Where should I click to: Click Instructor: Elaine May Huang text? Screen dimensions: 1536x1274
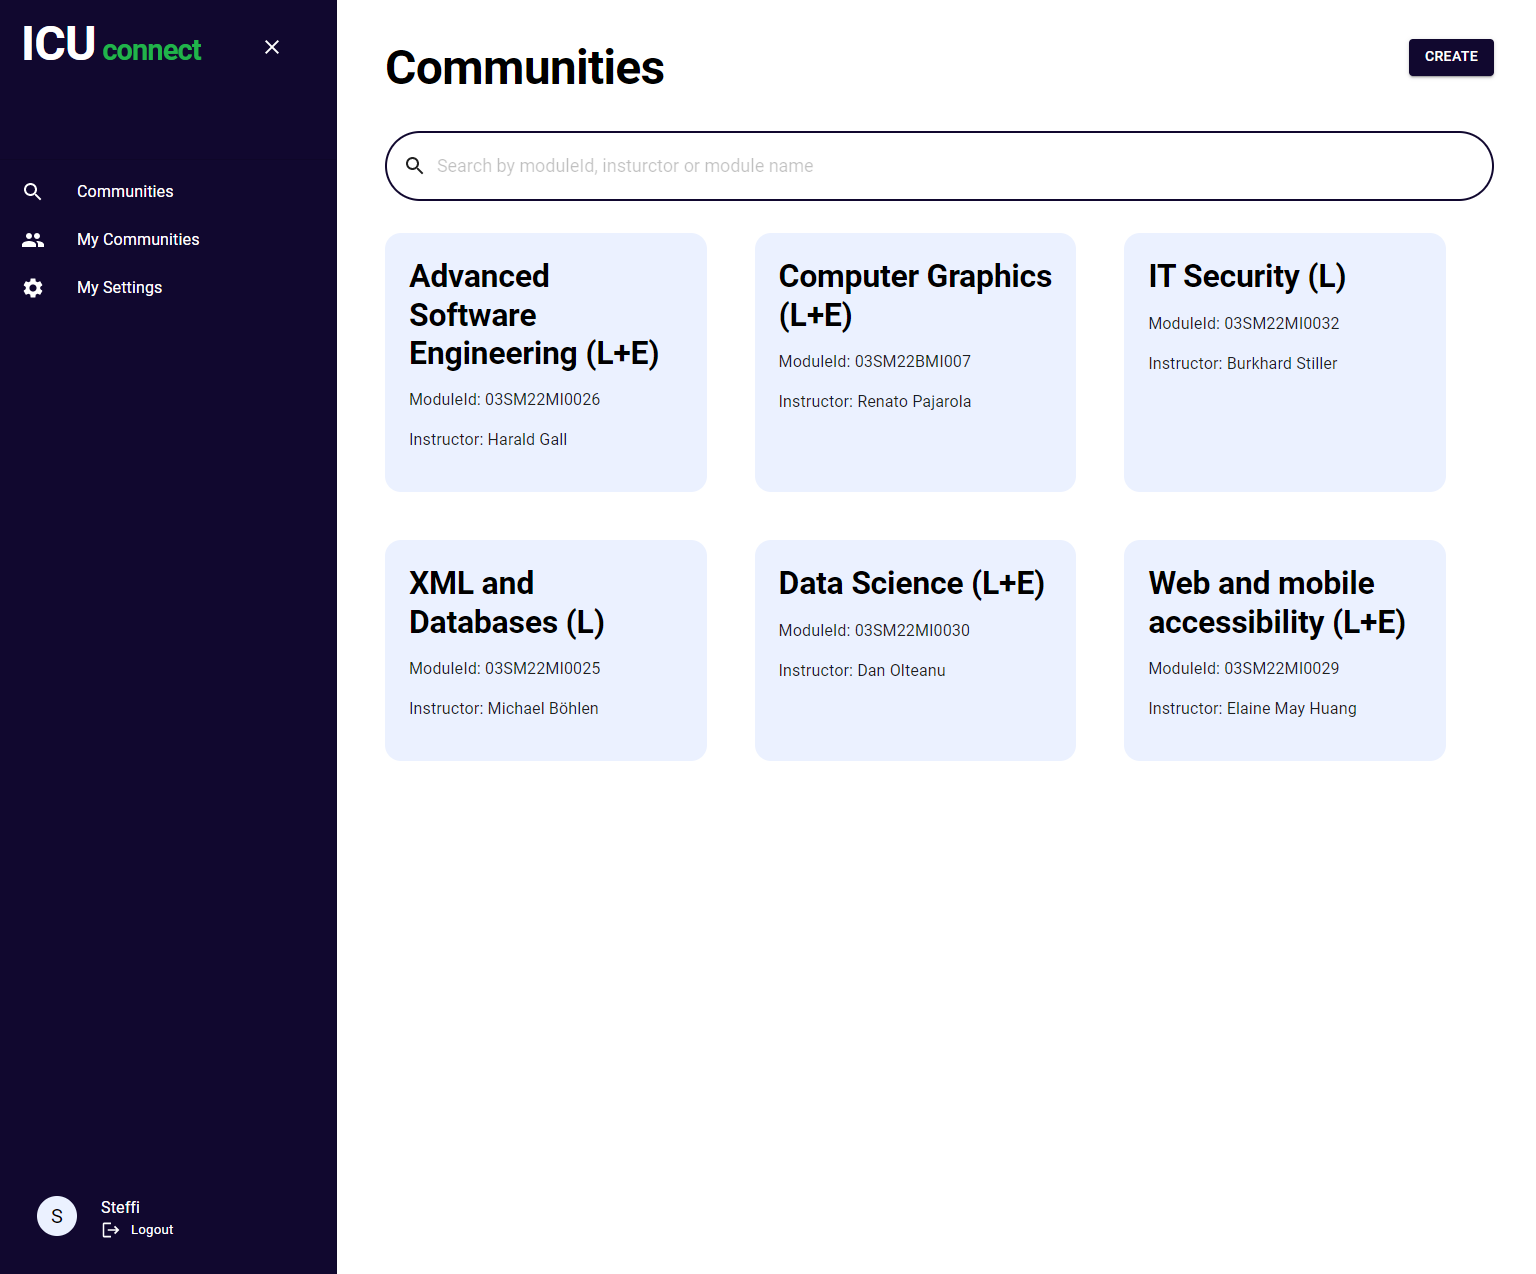[x=1253, y=708]
